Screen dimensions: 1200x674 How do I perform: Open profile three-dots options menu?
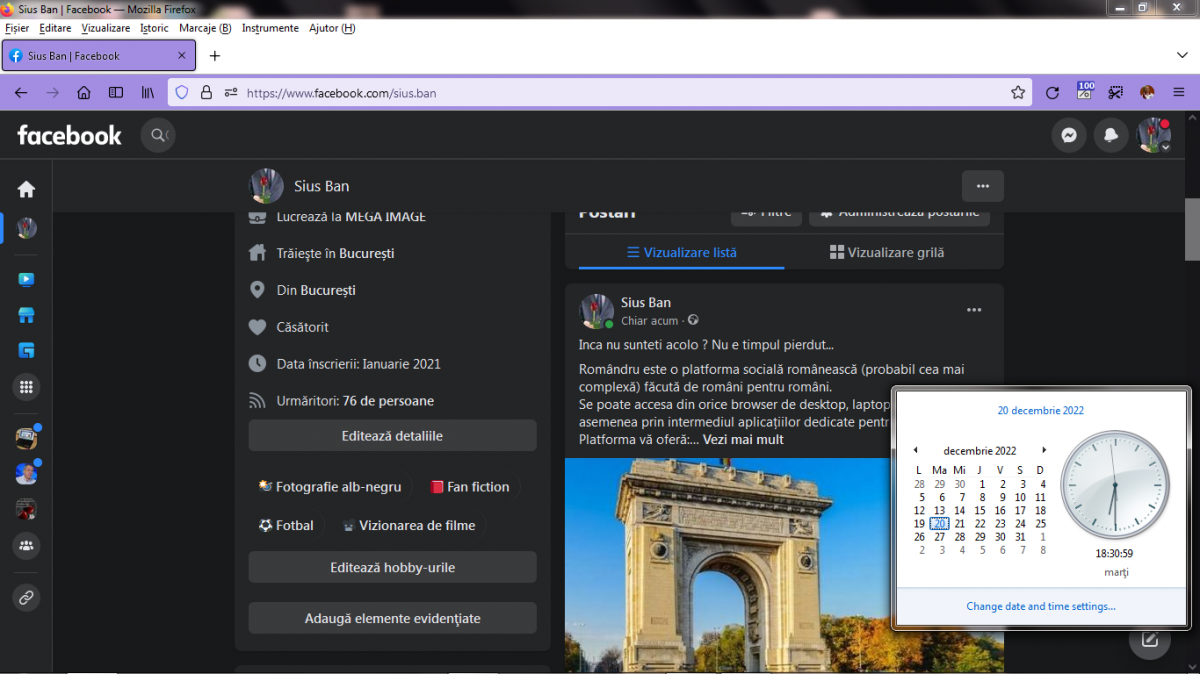coord(982,186)
